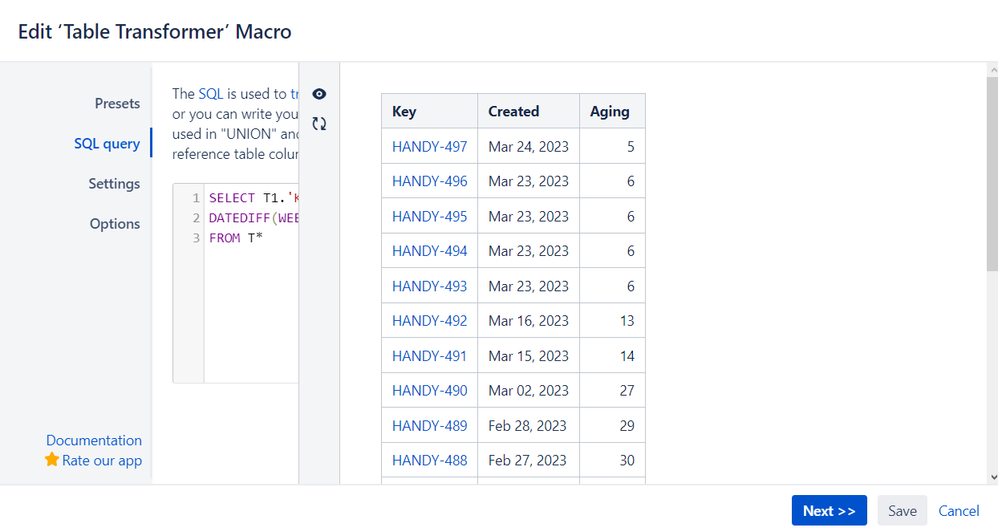
Task: Go to the Options tab
Action: [115, 223]
